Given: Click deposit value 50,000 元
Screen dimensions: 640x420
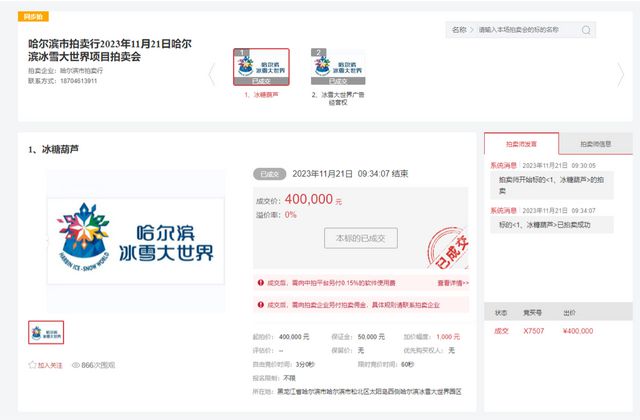Looking at the screenshot, I should [371, 337].
